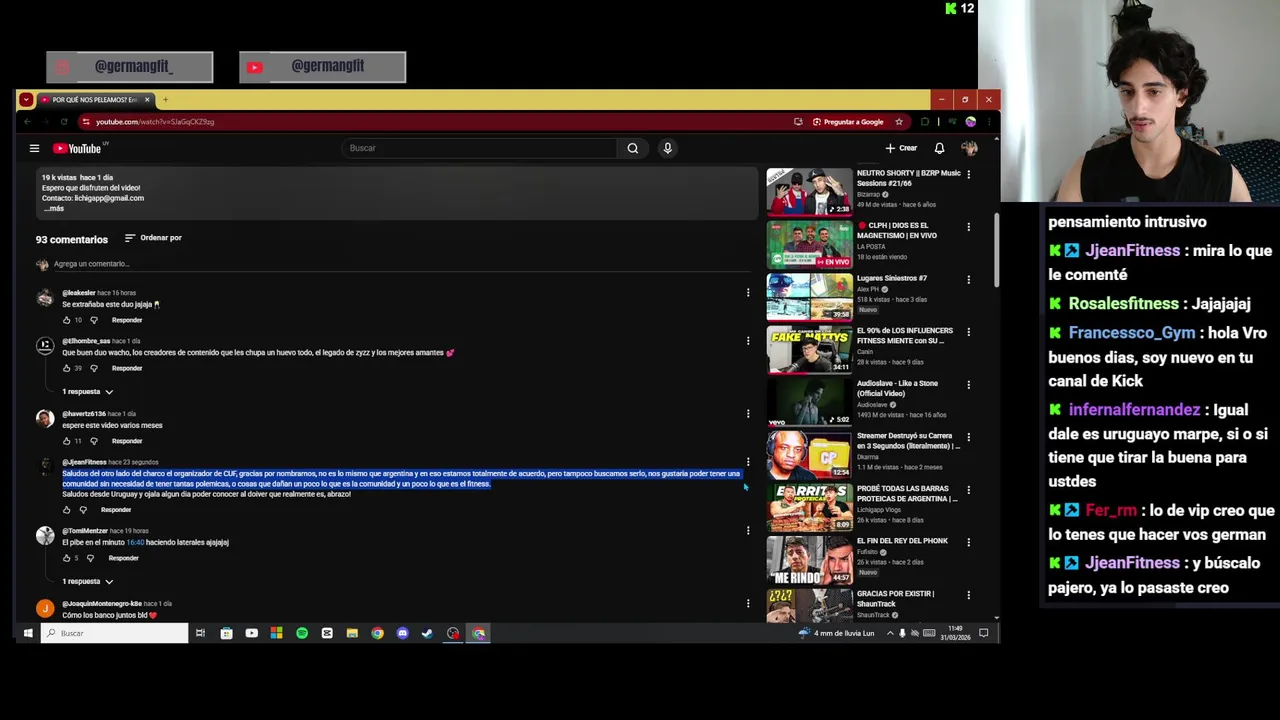Like the @JjeanFitness comment
The height and width of the screenshot is (720, 1280).
67,510
